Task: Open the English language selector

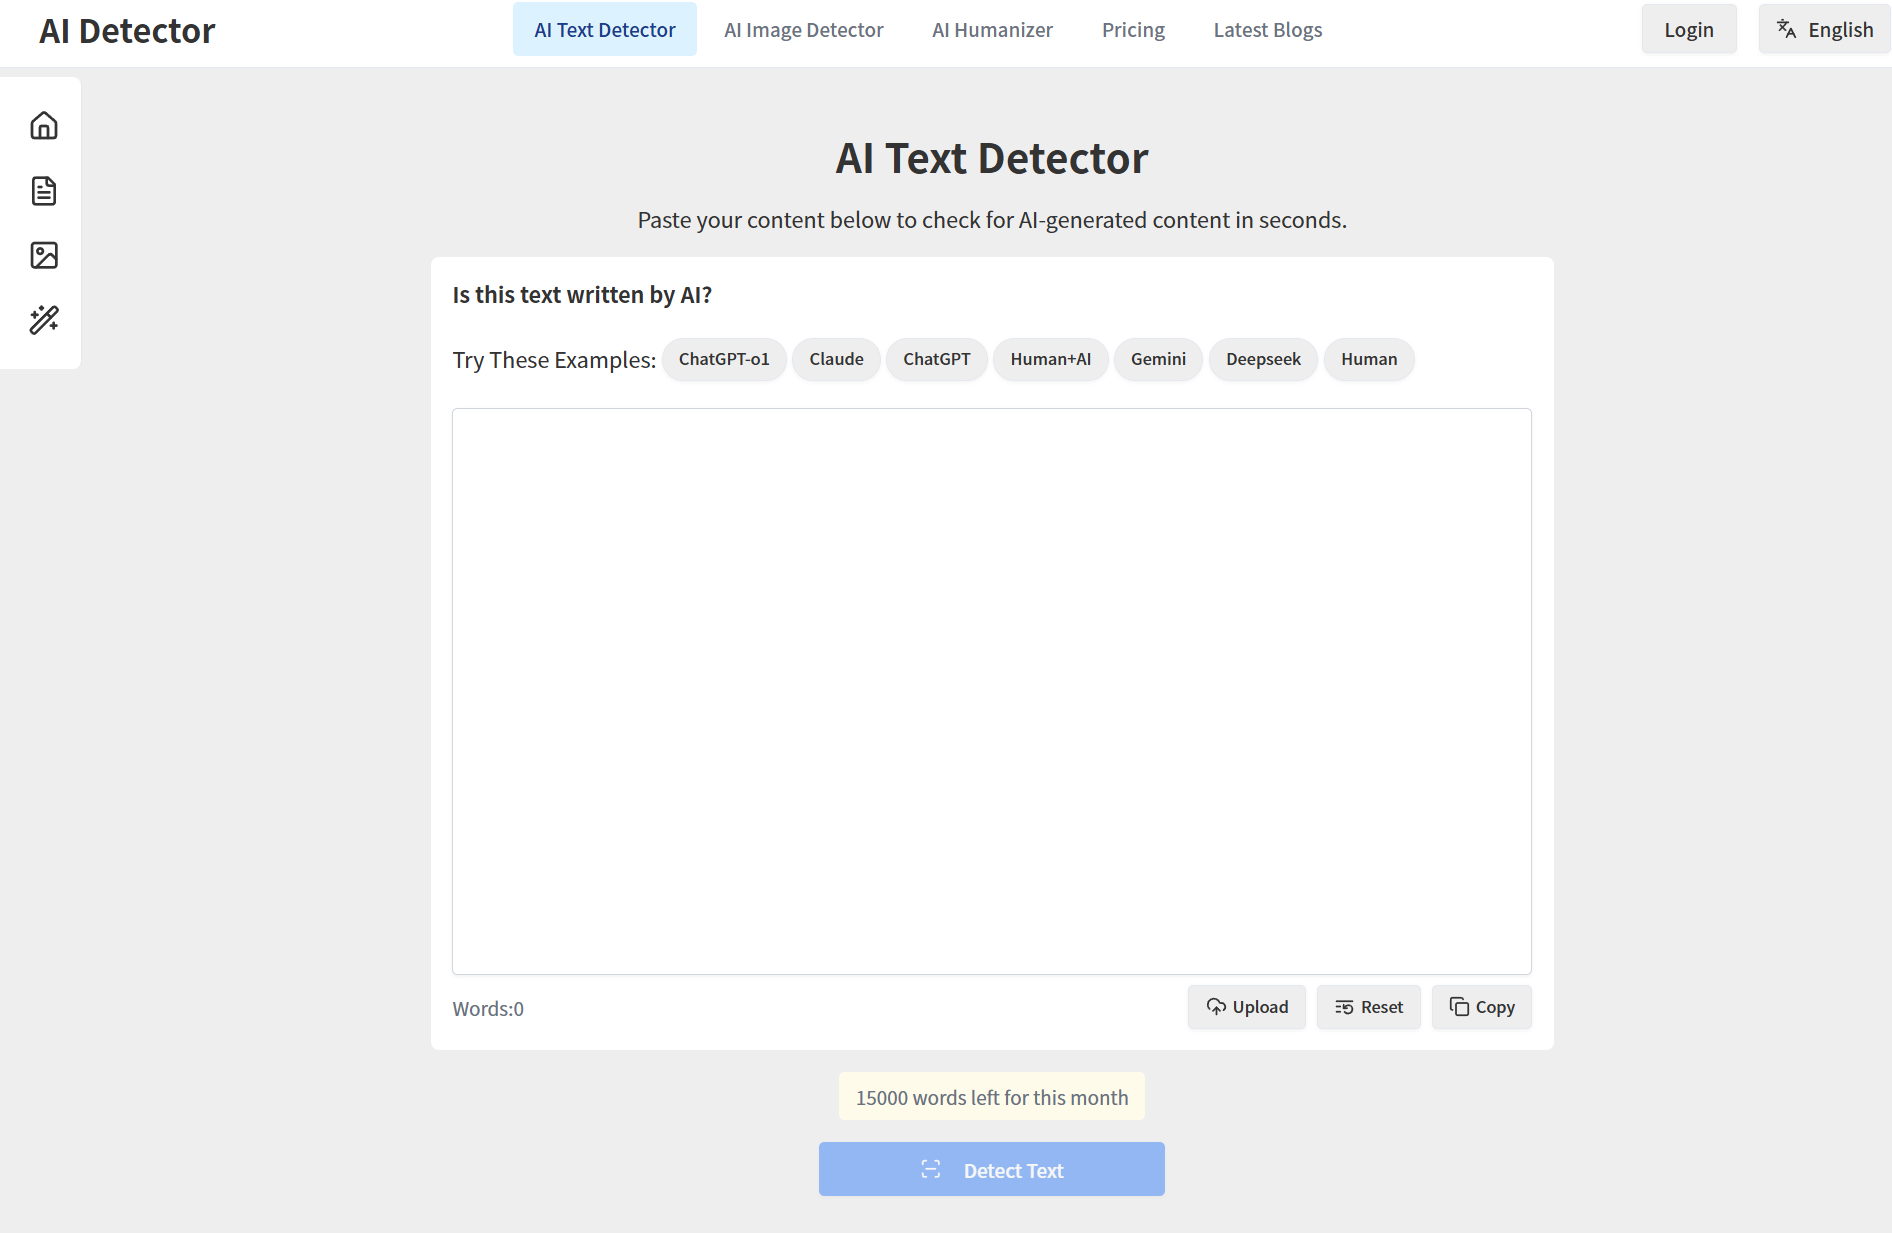Action: [x=1824, y=30]
